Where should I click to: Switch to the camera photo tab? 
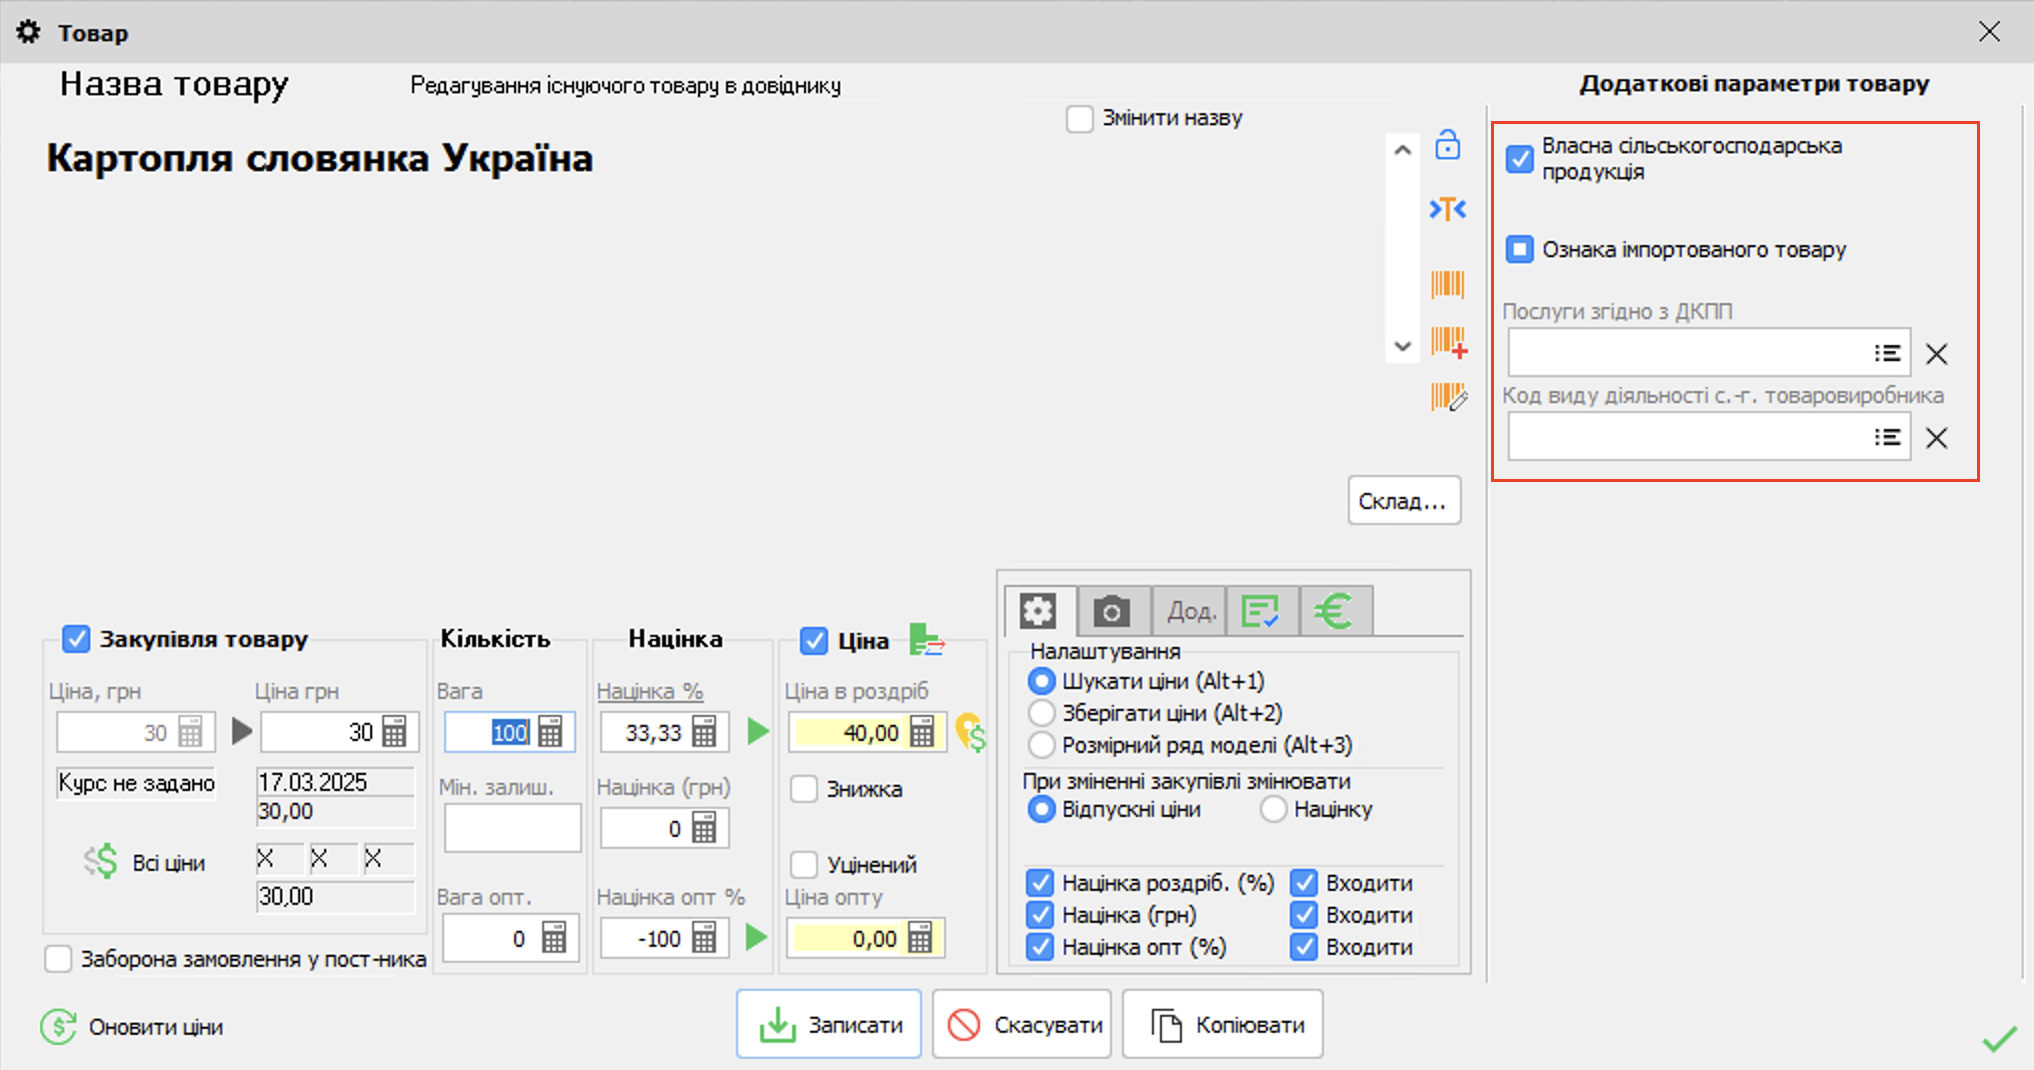click(1111, 611)
